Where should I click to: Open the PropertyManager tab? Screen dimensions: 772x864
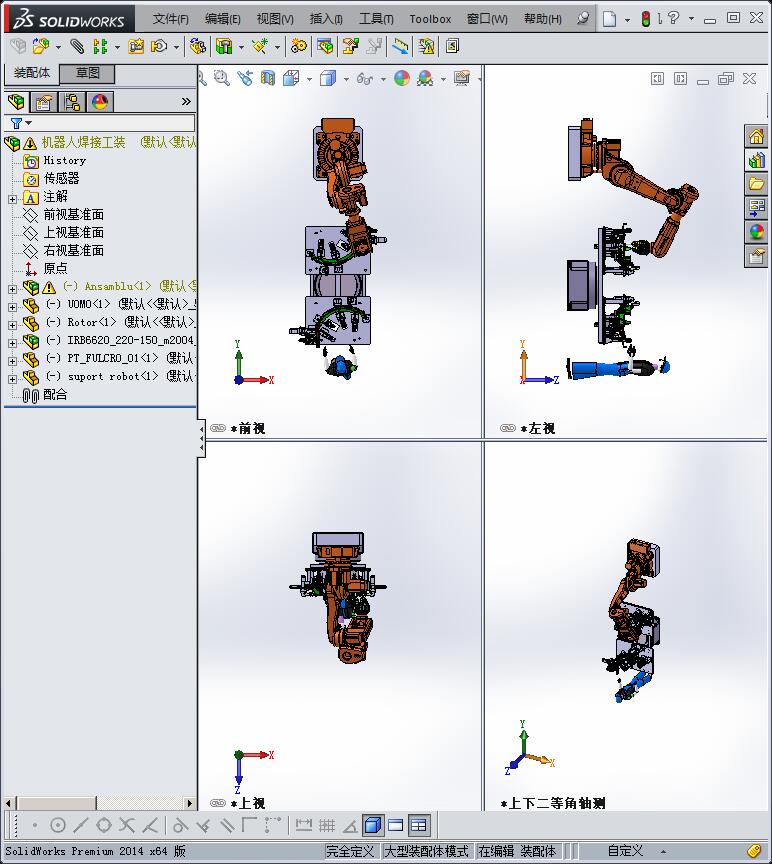(44, 102)
